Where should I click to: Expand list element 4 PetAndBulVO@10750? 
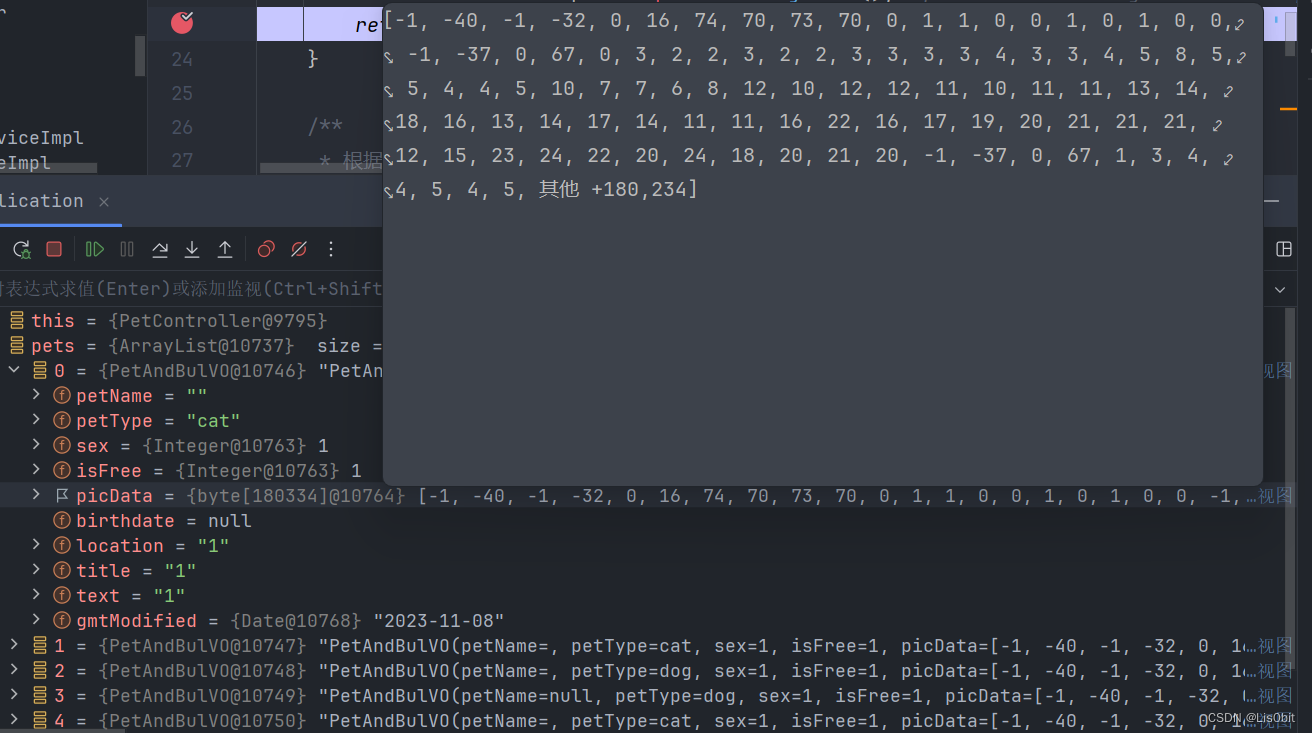(14, 720)
